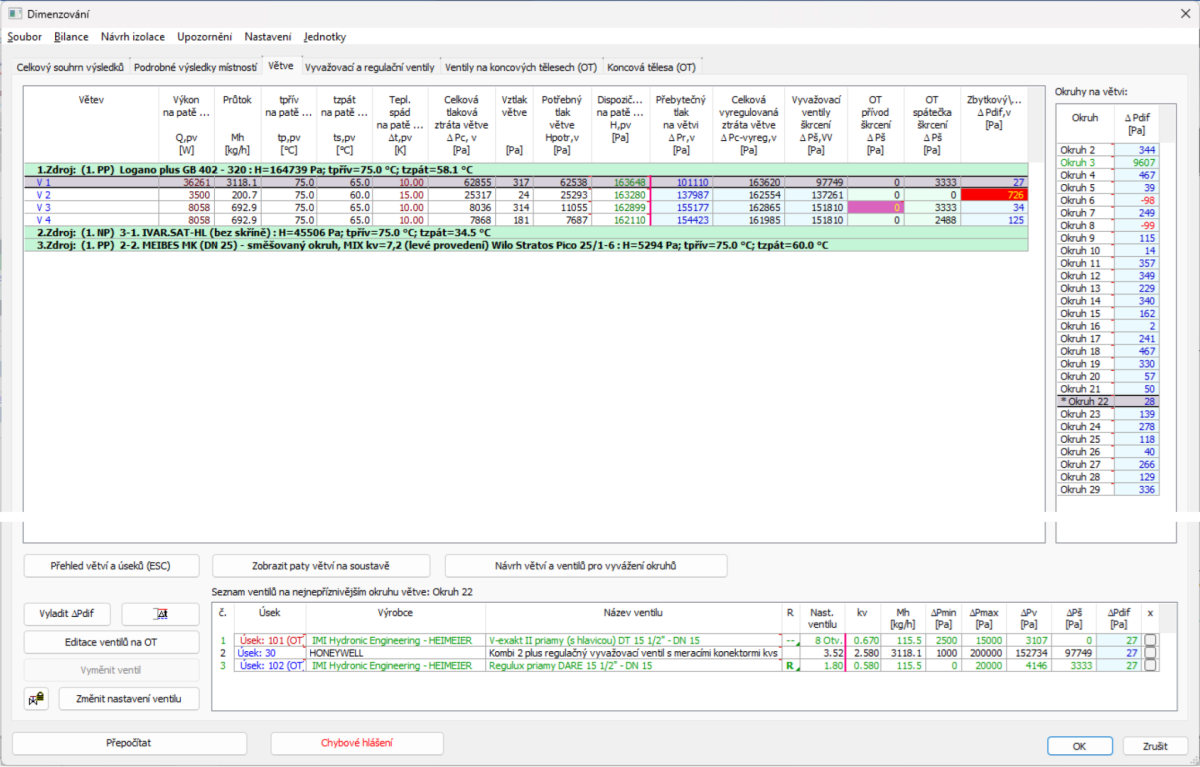Open the Bilance menu
The height and width of the screenshot is (767, 1200).
click(71, 37)
